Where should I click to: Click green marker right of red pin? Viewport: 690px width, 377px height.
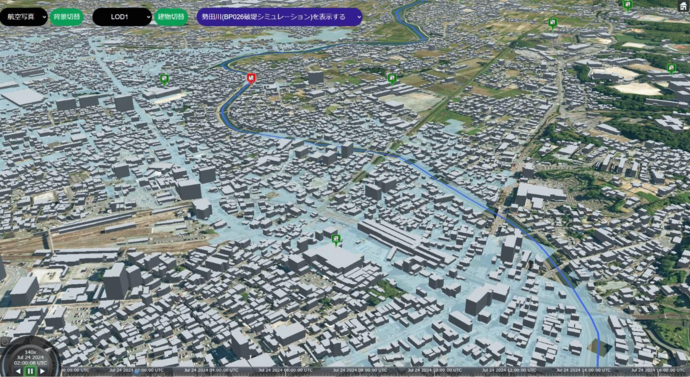[x=392, y=78]
